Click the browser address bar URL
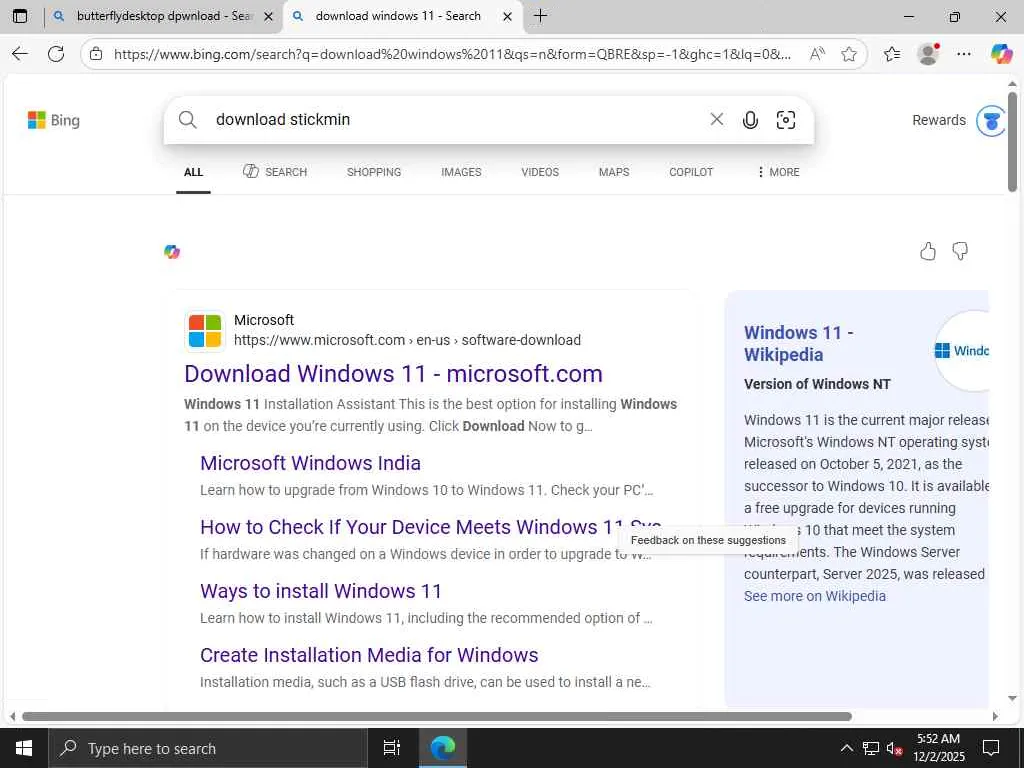The height and width of the screenshot is (768, 1024). [452, 54]
